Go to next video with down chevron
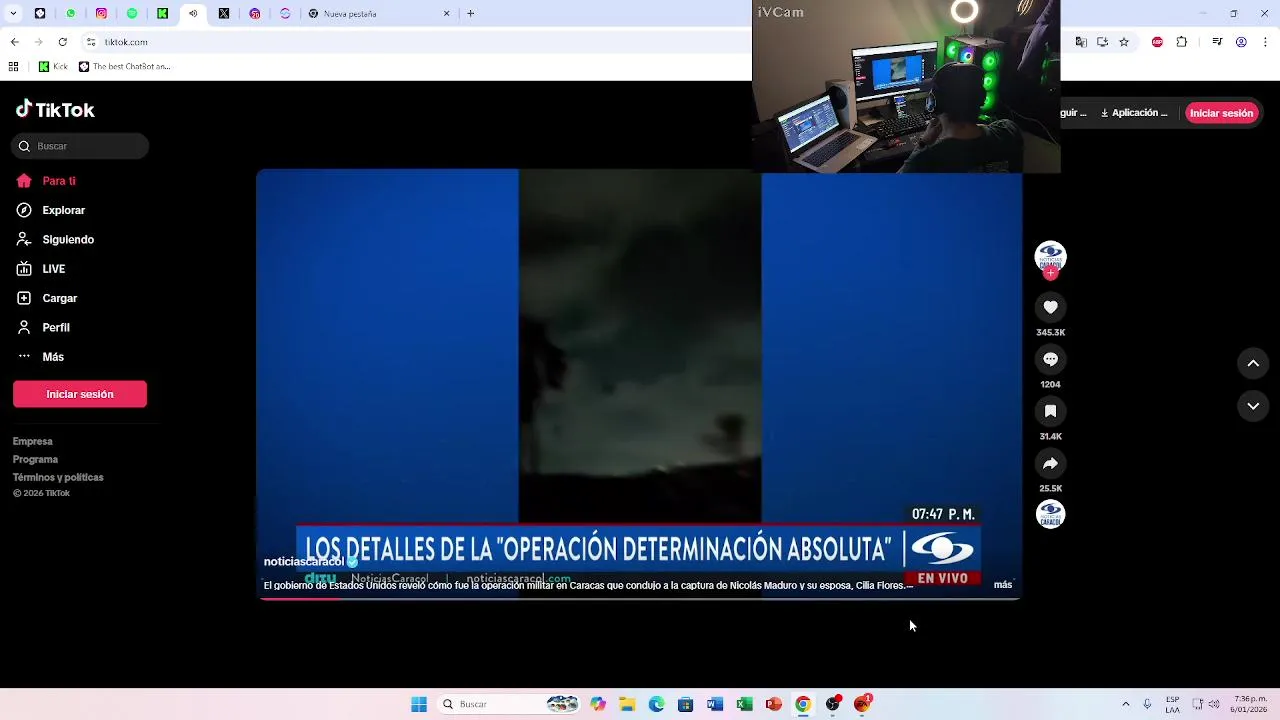Viewport: 1280px width, 720px height. (1253, 406)
